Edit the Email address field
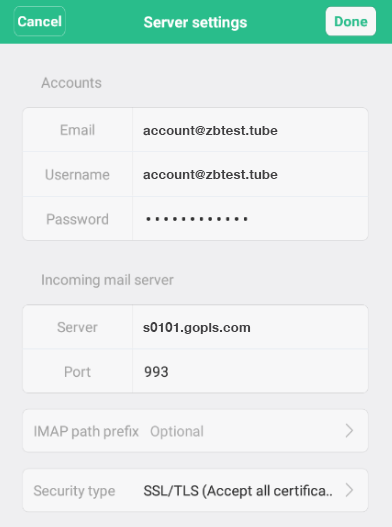392x527 pixels. (250, 130)
